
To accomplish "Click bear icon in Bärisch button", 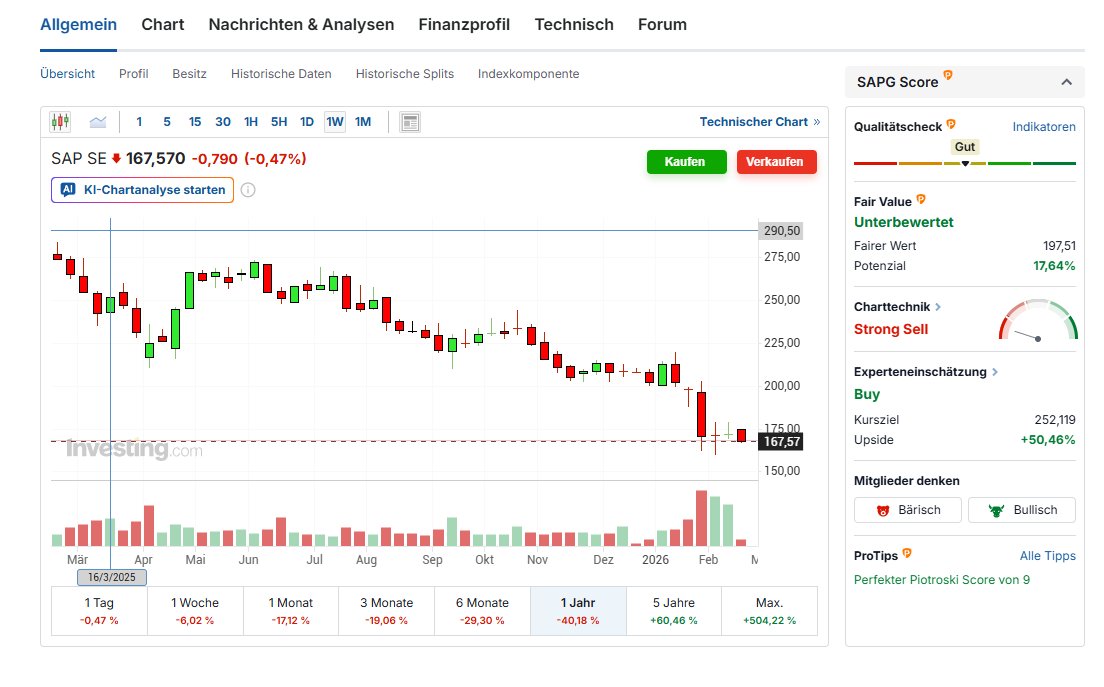I will pyautogui.click(x=883, y=510).
